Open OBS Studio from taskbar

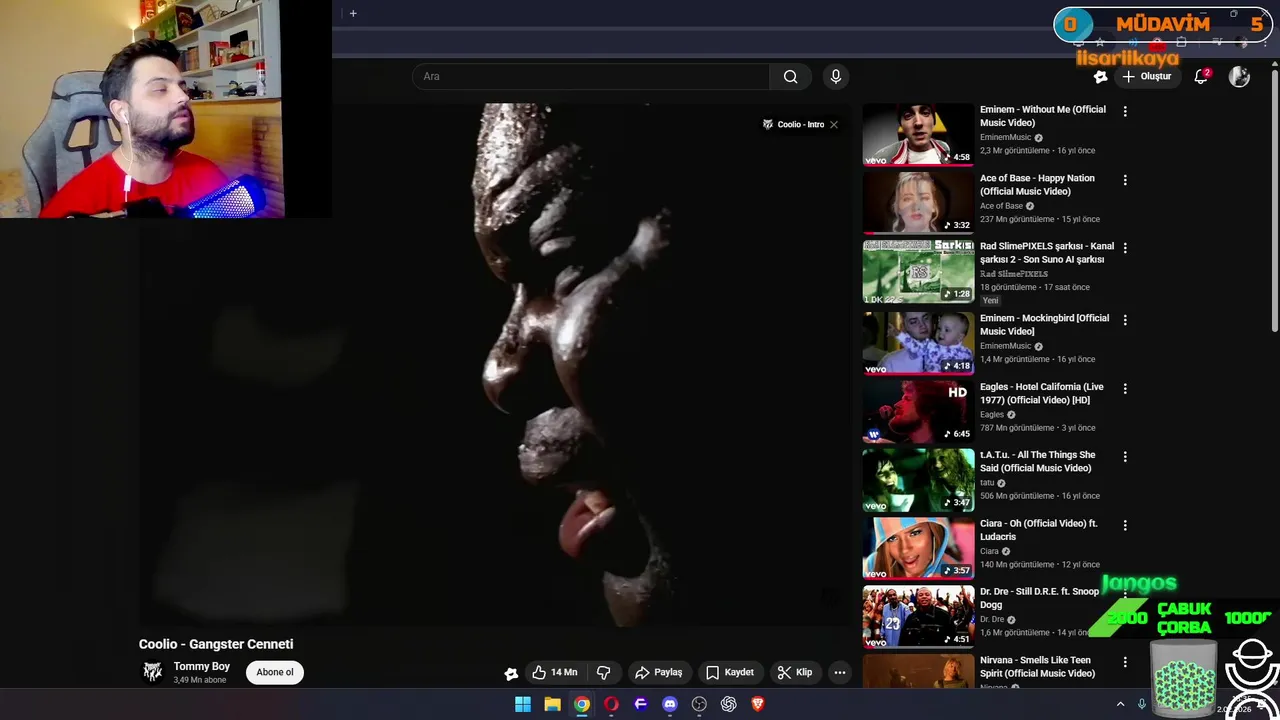coord(699,704)
